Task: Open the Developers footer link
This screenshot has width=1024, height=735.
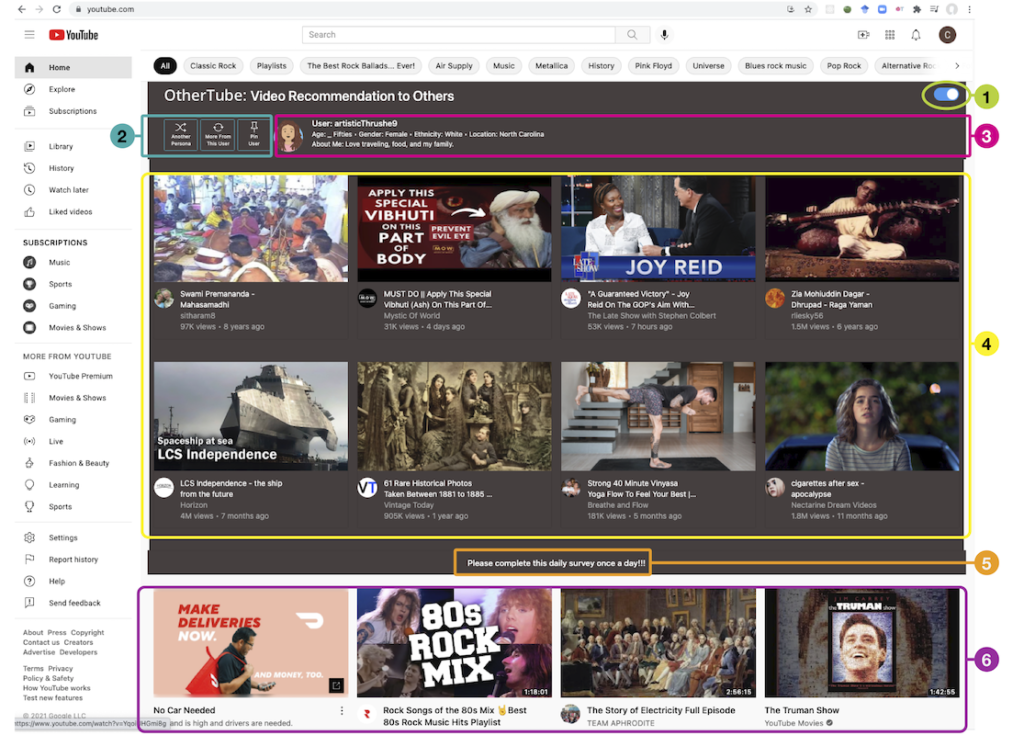Action: click(x=78, y=652)
